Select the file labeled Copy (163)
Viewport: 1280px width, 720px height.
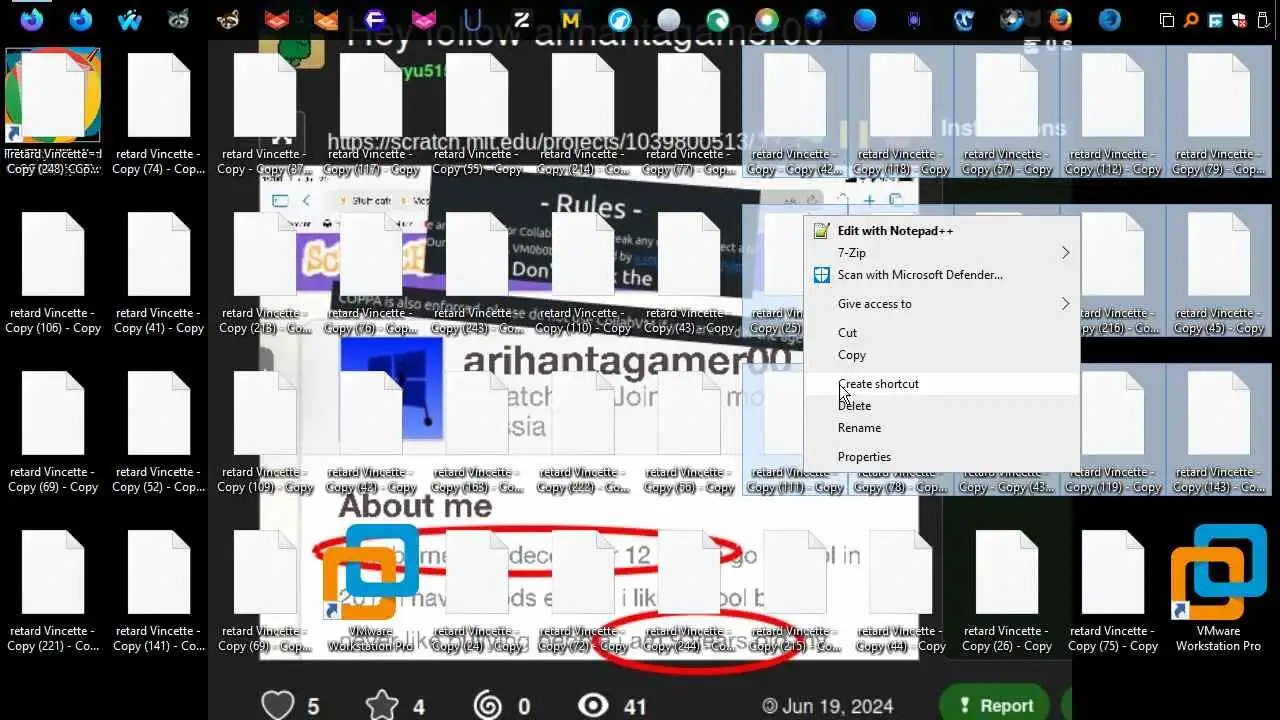coord(477,431)
